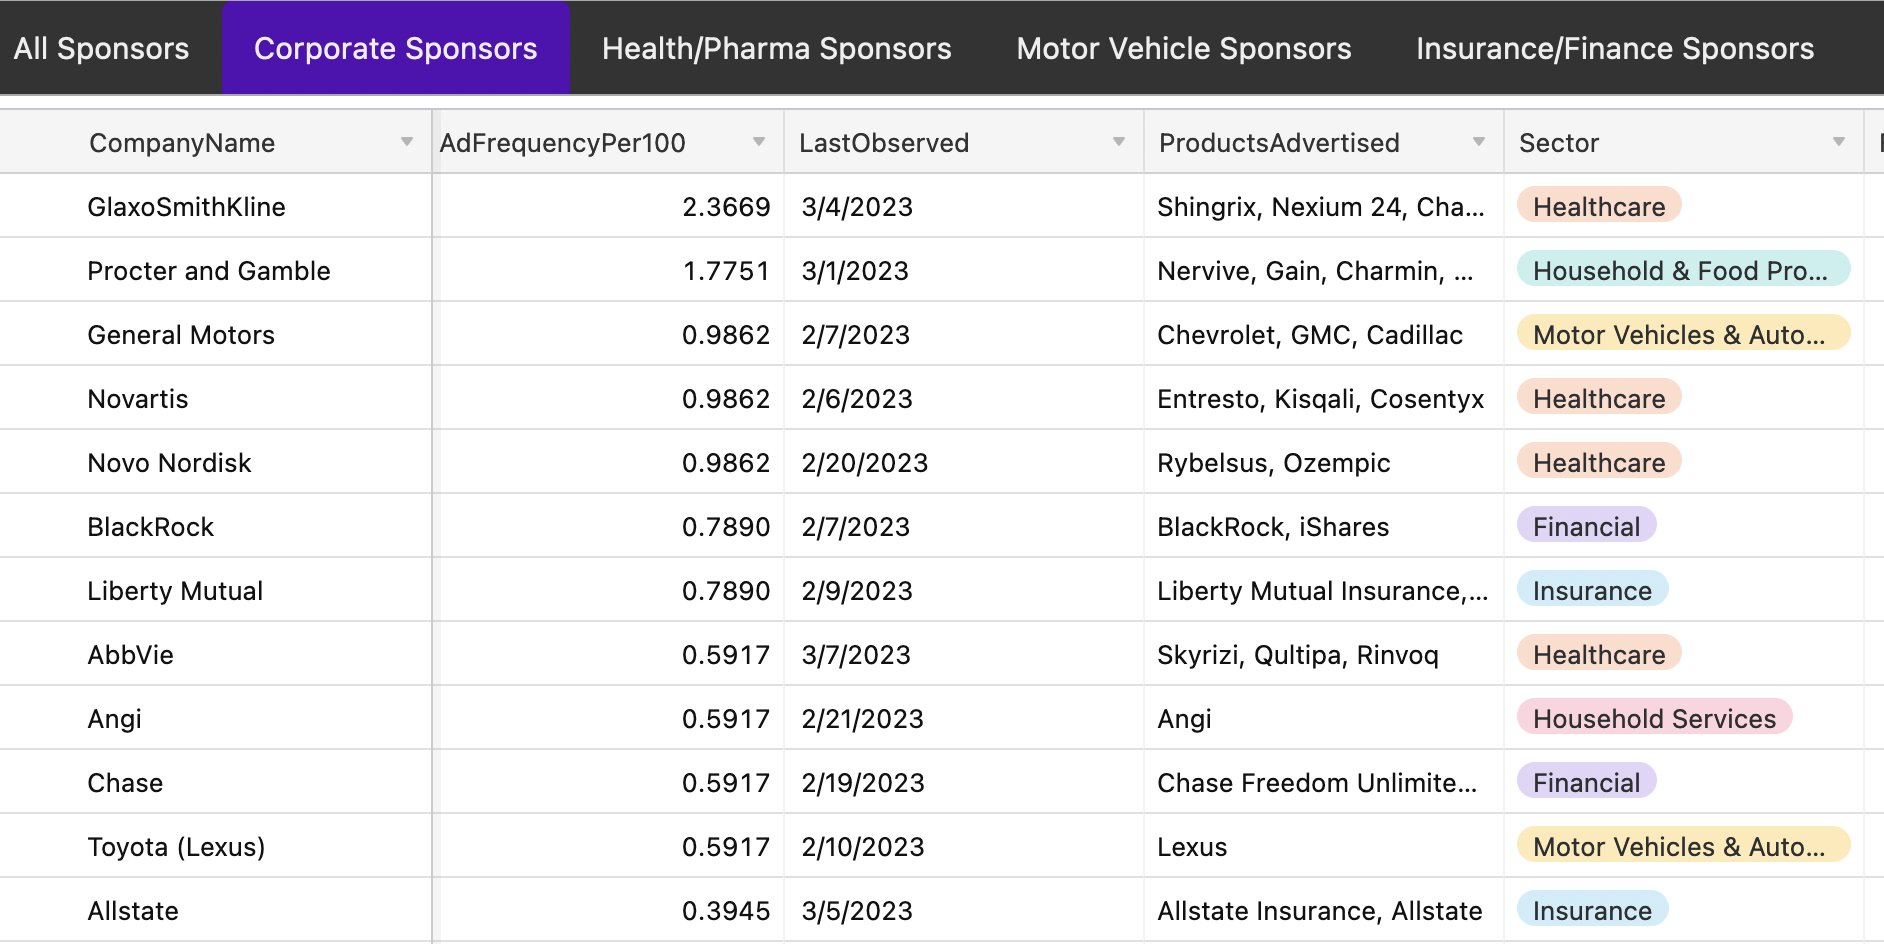Click the 2/20/2023 date cell for Novo Nordisk

pyautogui.click(x=964, y=462)
